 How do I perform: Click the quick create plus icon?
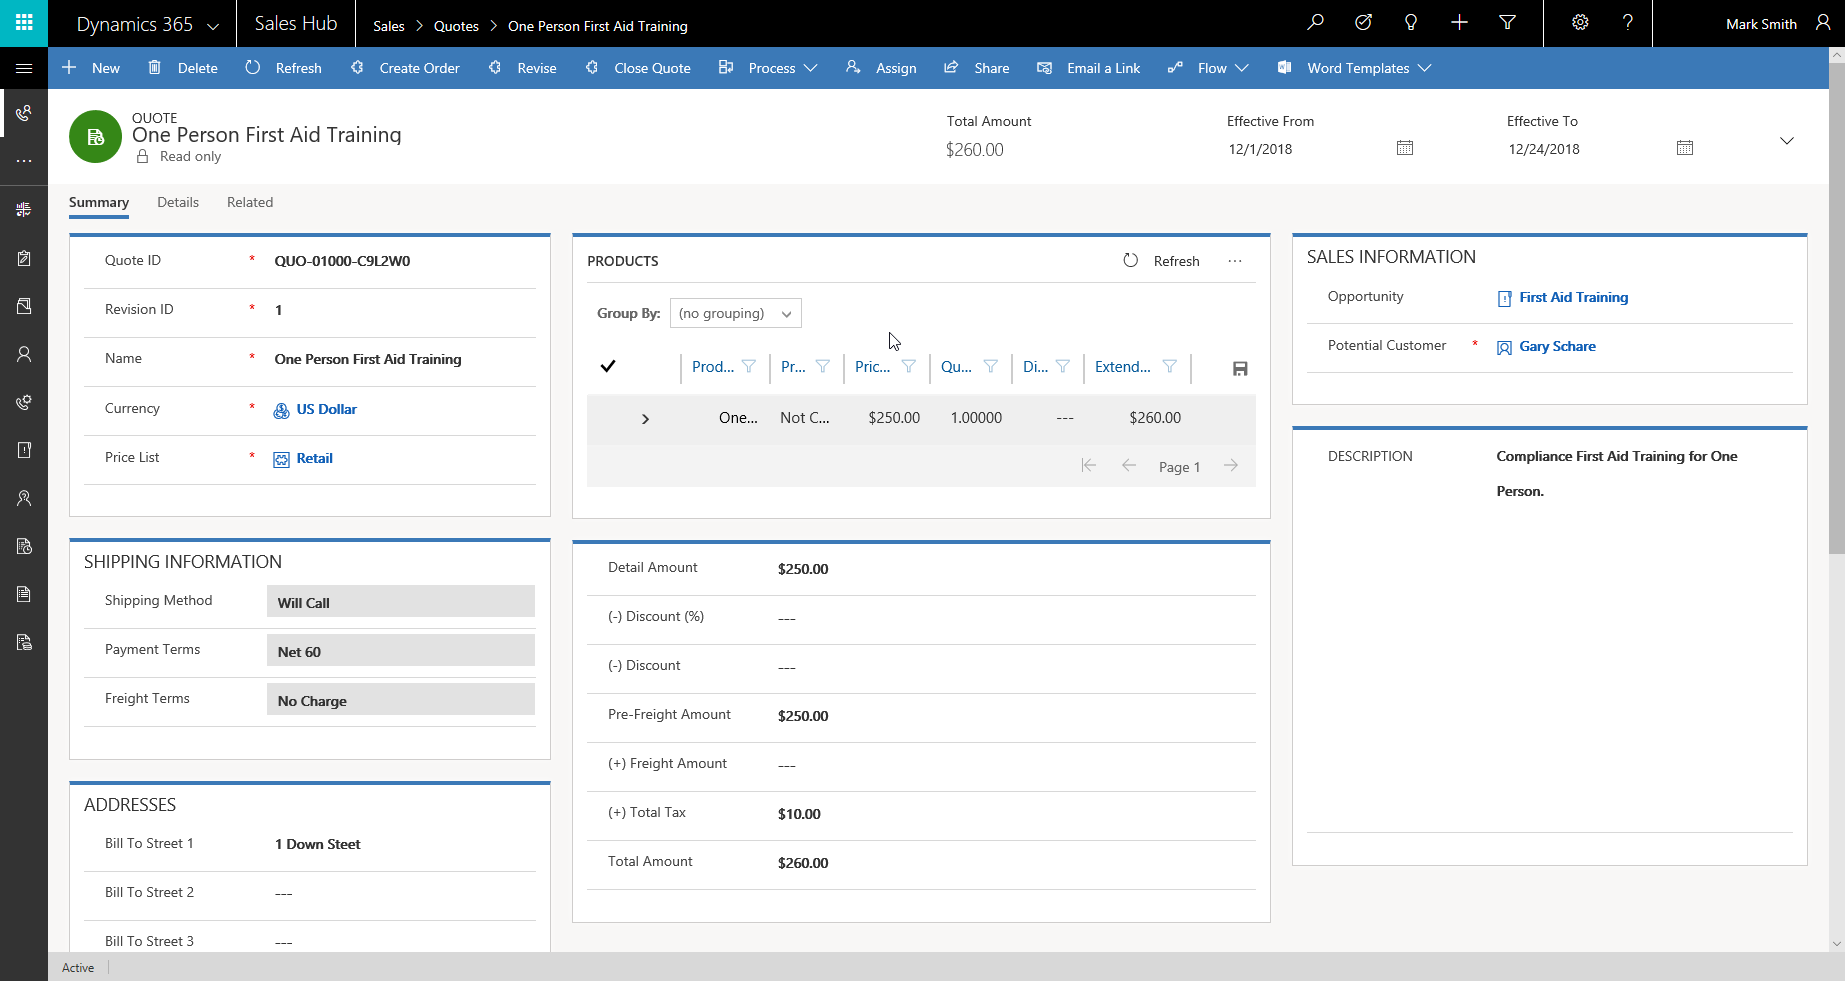pos(1459,23)
